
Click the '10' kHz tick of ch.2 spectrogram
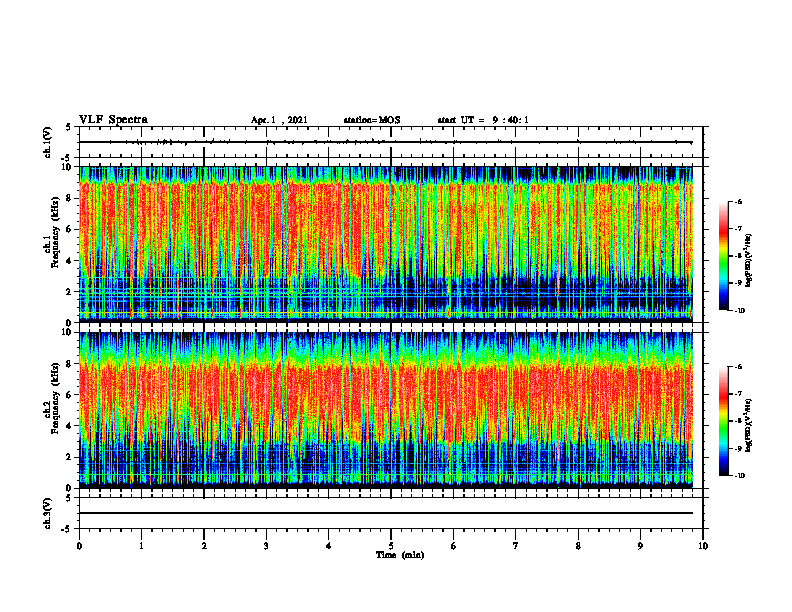coord(67,332)
